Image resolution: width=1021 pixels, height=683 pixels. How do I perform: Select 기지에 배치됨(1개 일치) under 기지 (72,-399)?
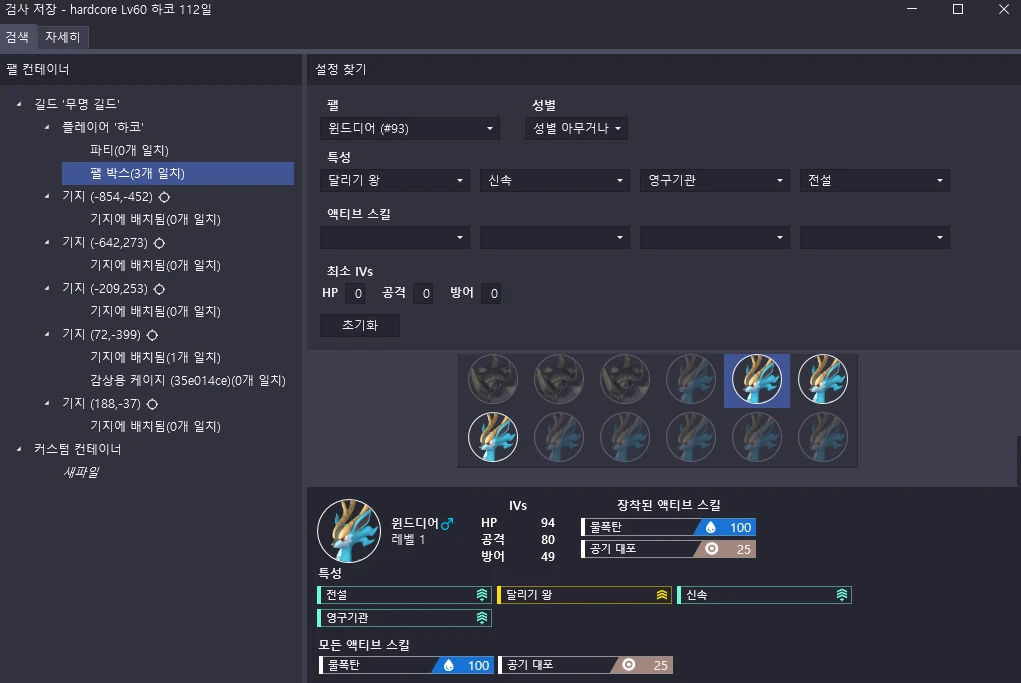tap(155, 357)
